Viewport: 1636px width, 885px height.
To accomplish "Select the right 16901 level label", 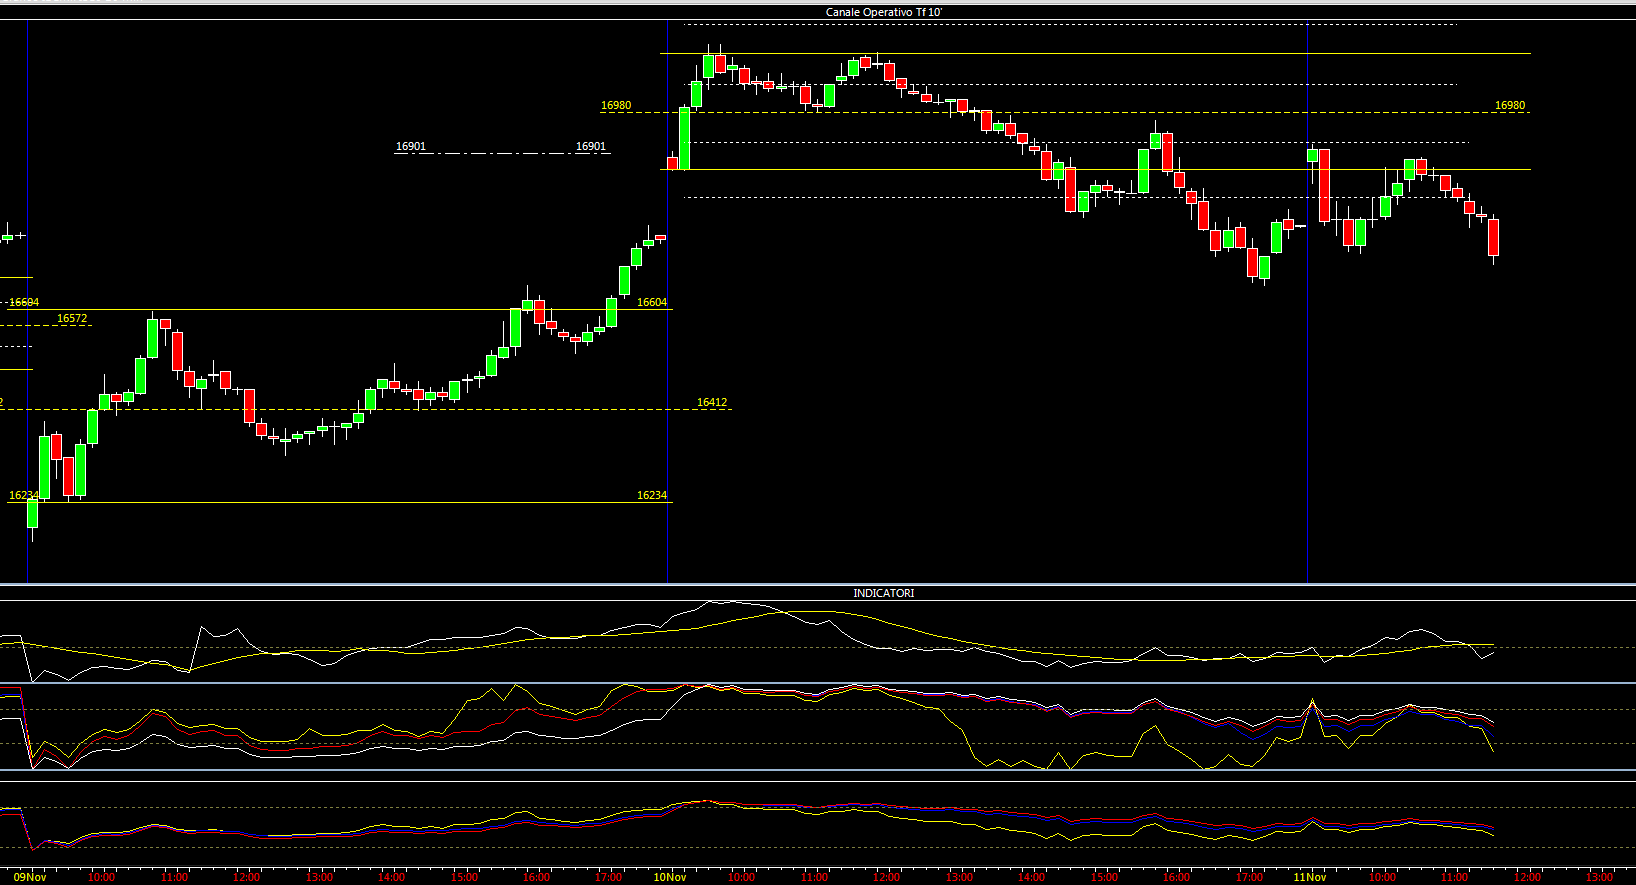I will (591, 146).
